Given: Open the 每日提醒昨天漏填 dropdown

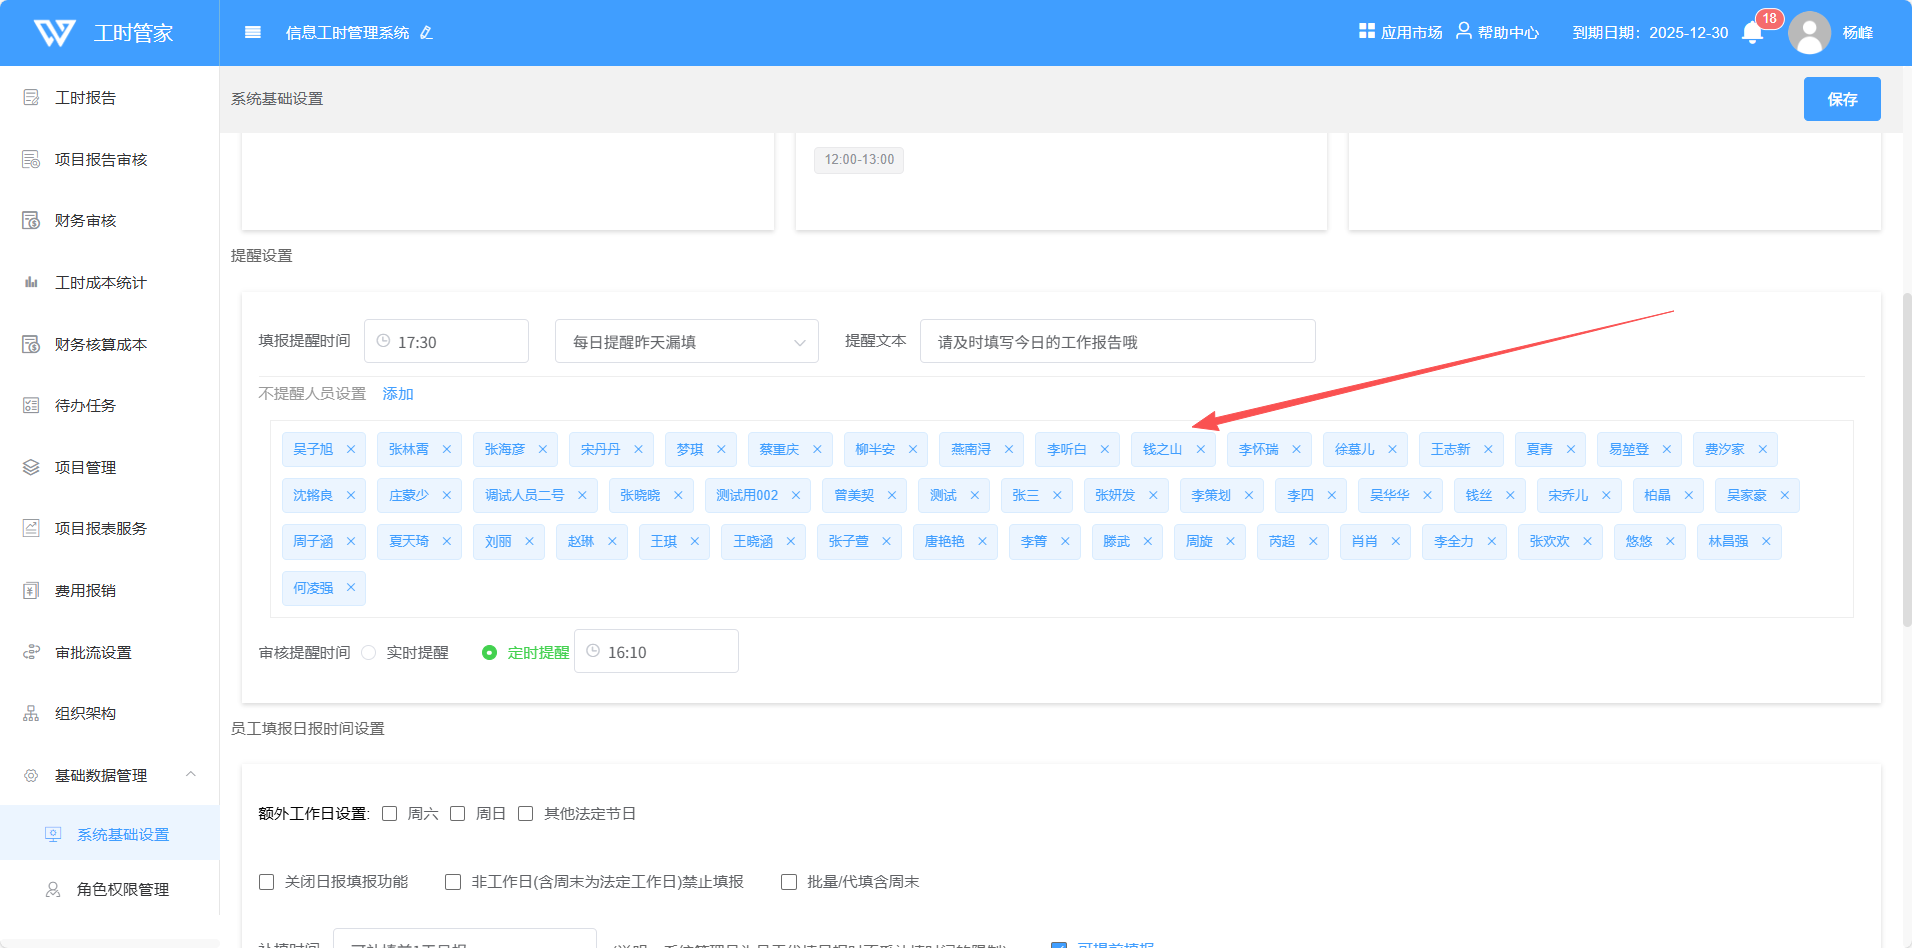Looking at the screenshot, I should 686,342.
